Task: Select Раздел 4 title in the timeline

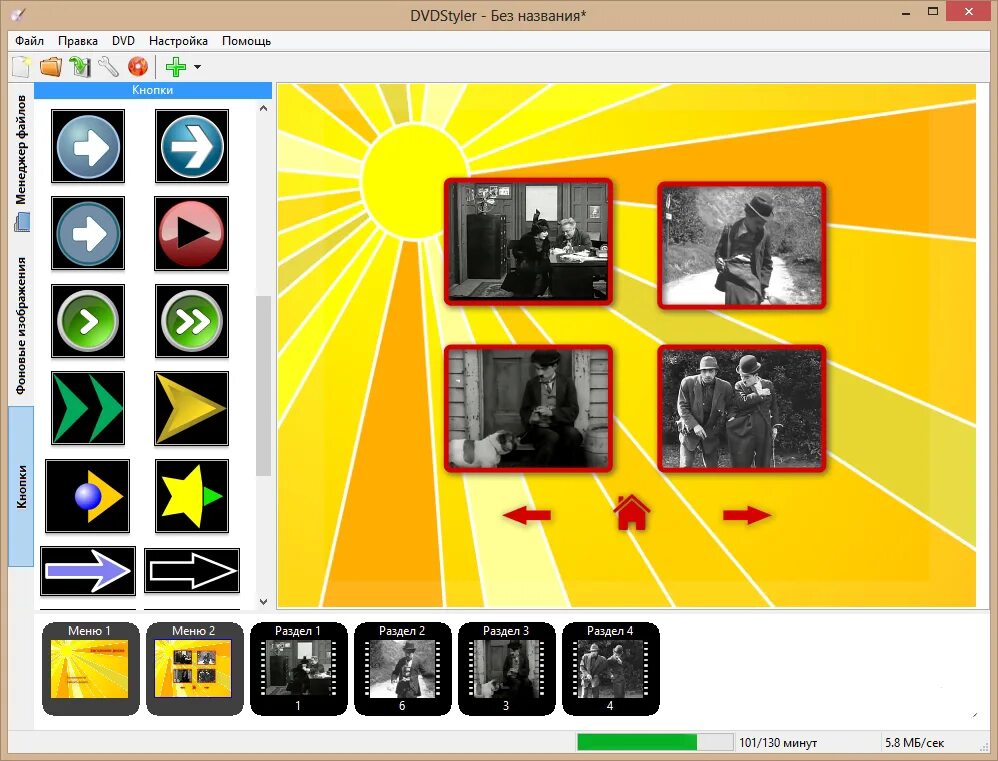Action: click(610, 669)
